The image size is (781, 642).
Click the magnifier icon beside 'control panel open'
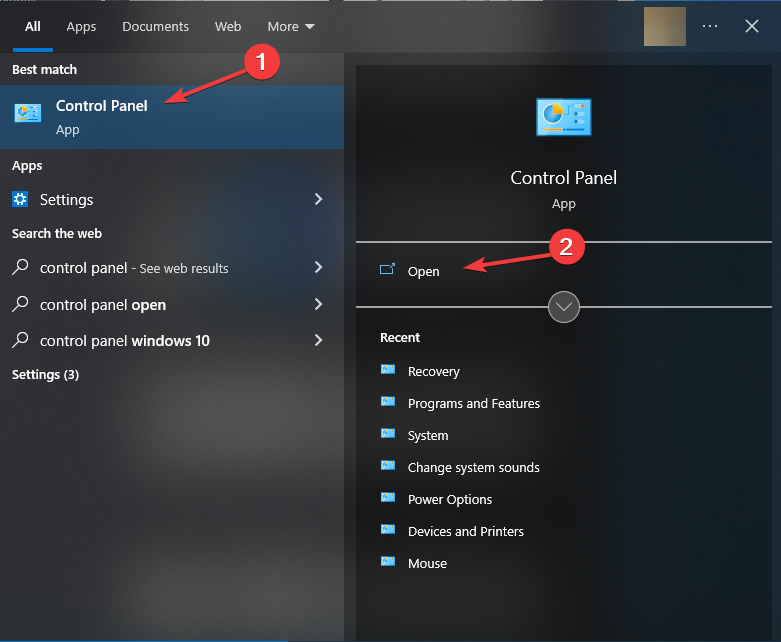coord(20,304)
